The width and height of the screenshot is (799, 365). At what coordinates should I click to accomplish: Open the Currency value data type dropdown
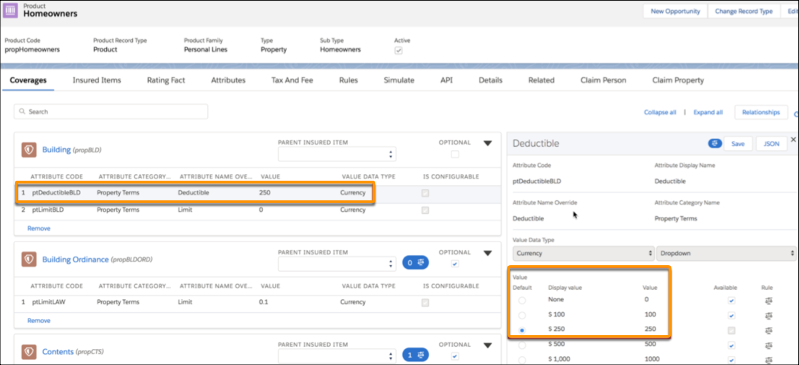click(583, 253)
